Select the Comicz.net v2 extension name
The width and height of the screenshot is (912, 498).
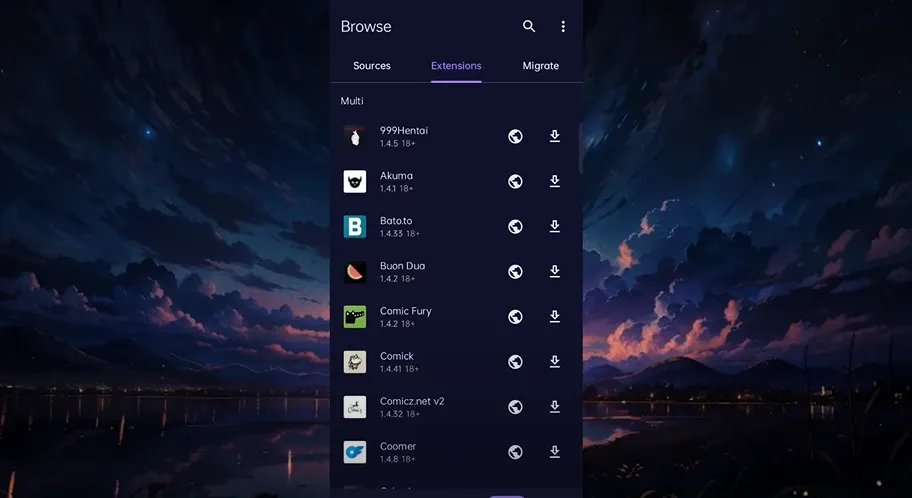[x=412, y=401]
